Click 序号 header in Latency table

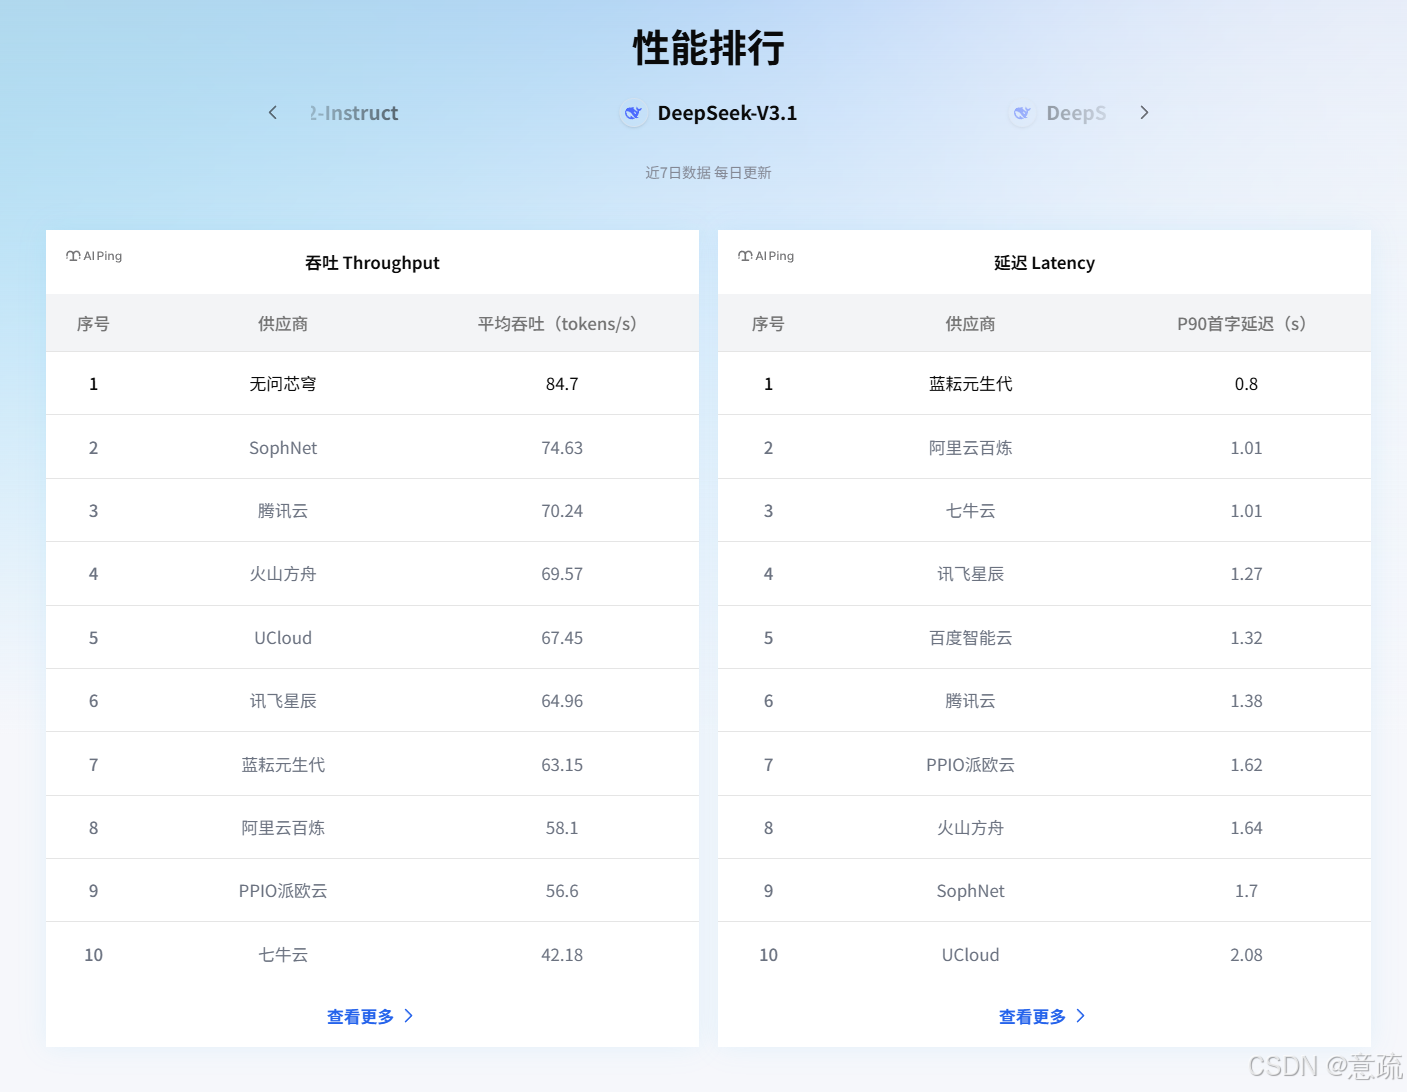pyautogui.click(x=768, y=324)
